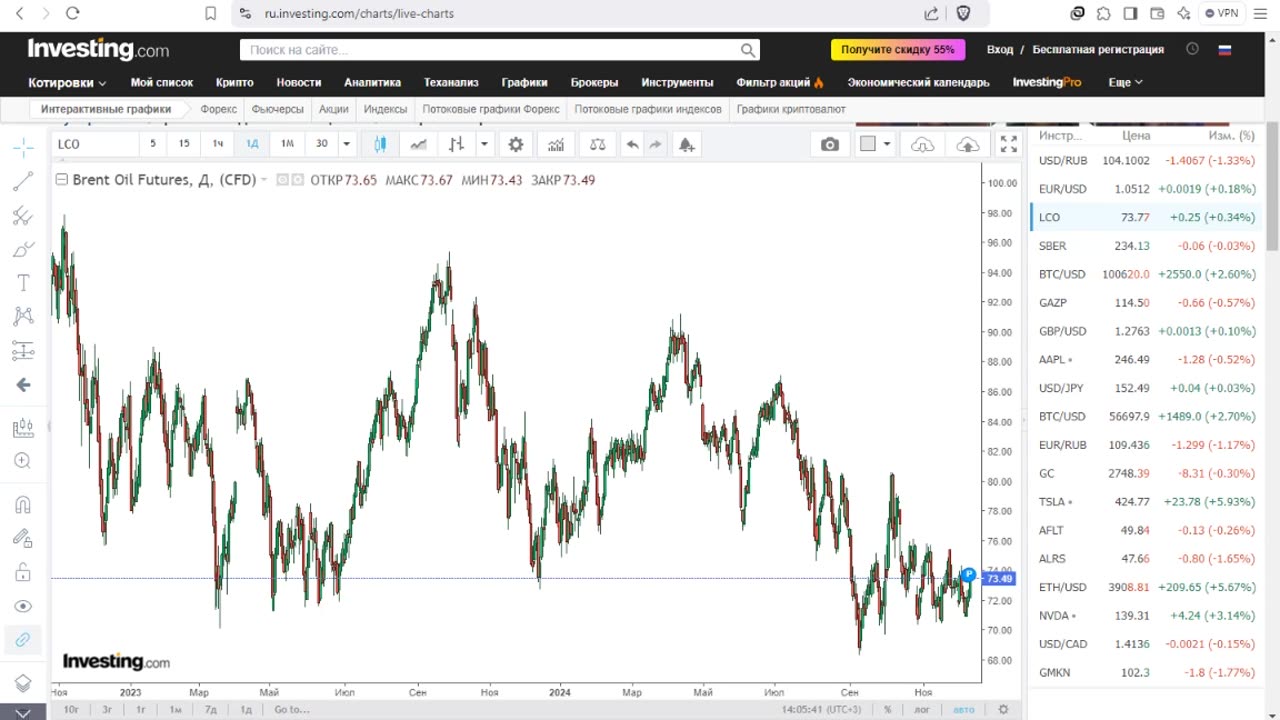Hide all drawings with eye icon
This screenshot has width=1280, height=720.
point(23,606)
